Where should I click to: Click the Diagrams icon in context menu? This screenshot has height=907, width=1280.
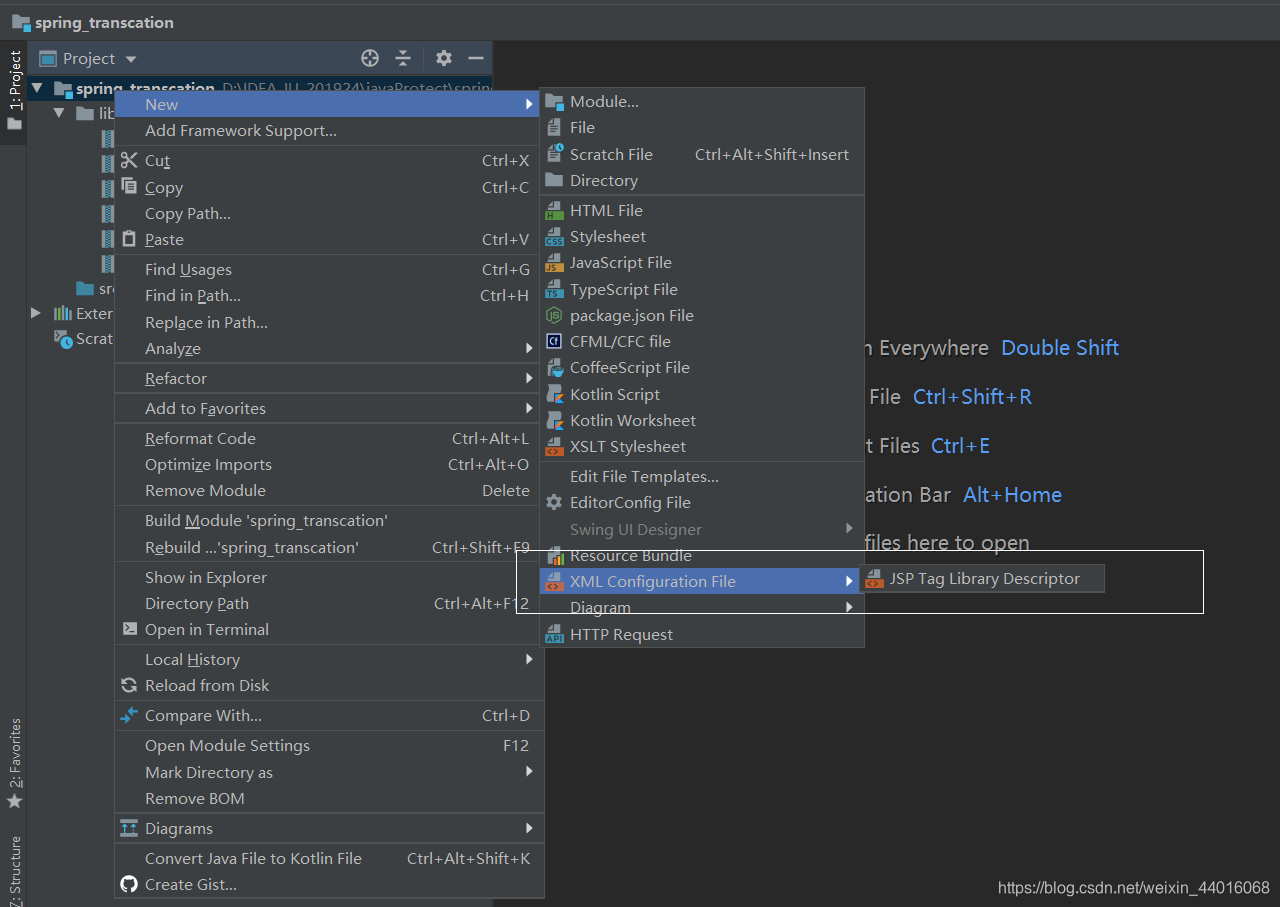pos(129,828)
